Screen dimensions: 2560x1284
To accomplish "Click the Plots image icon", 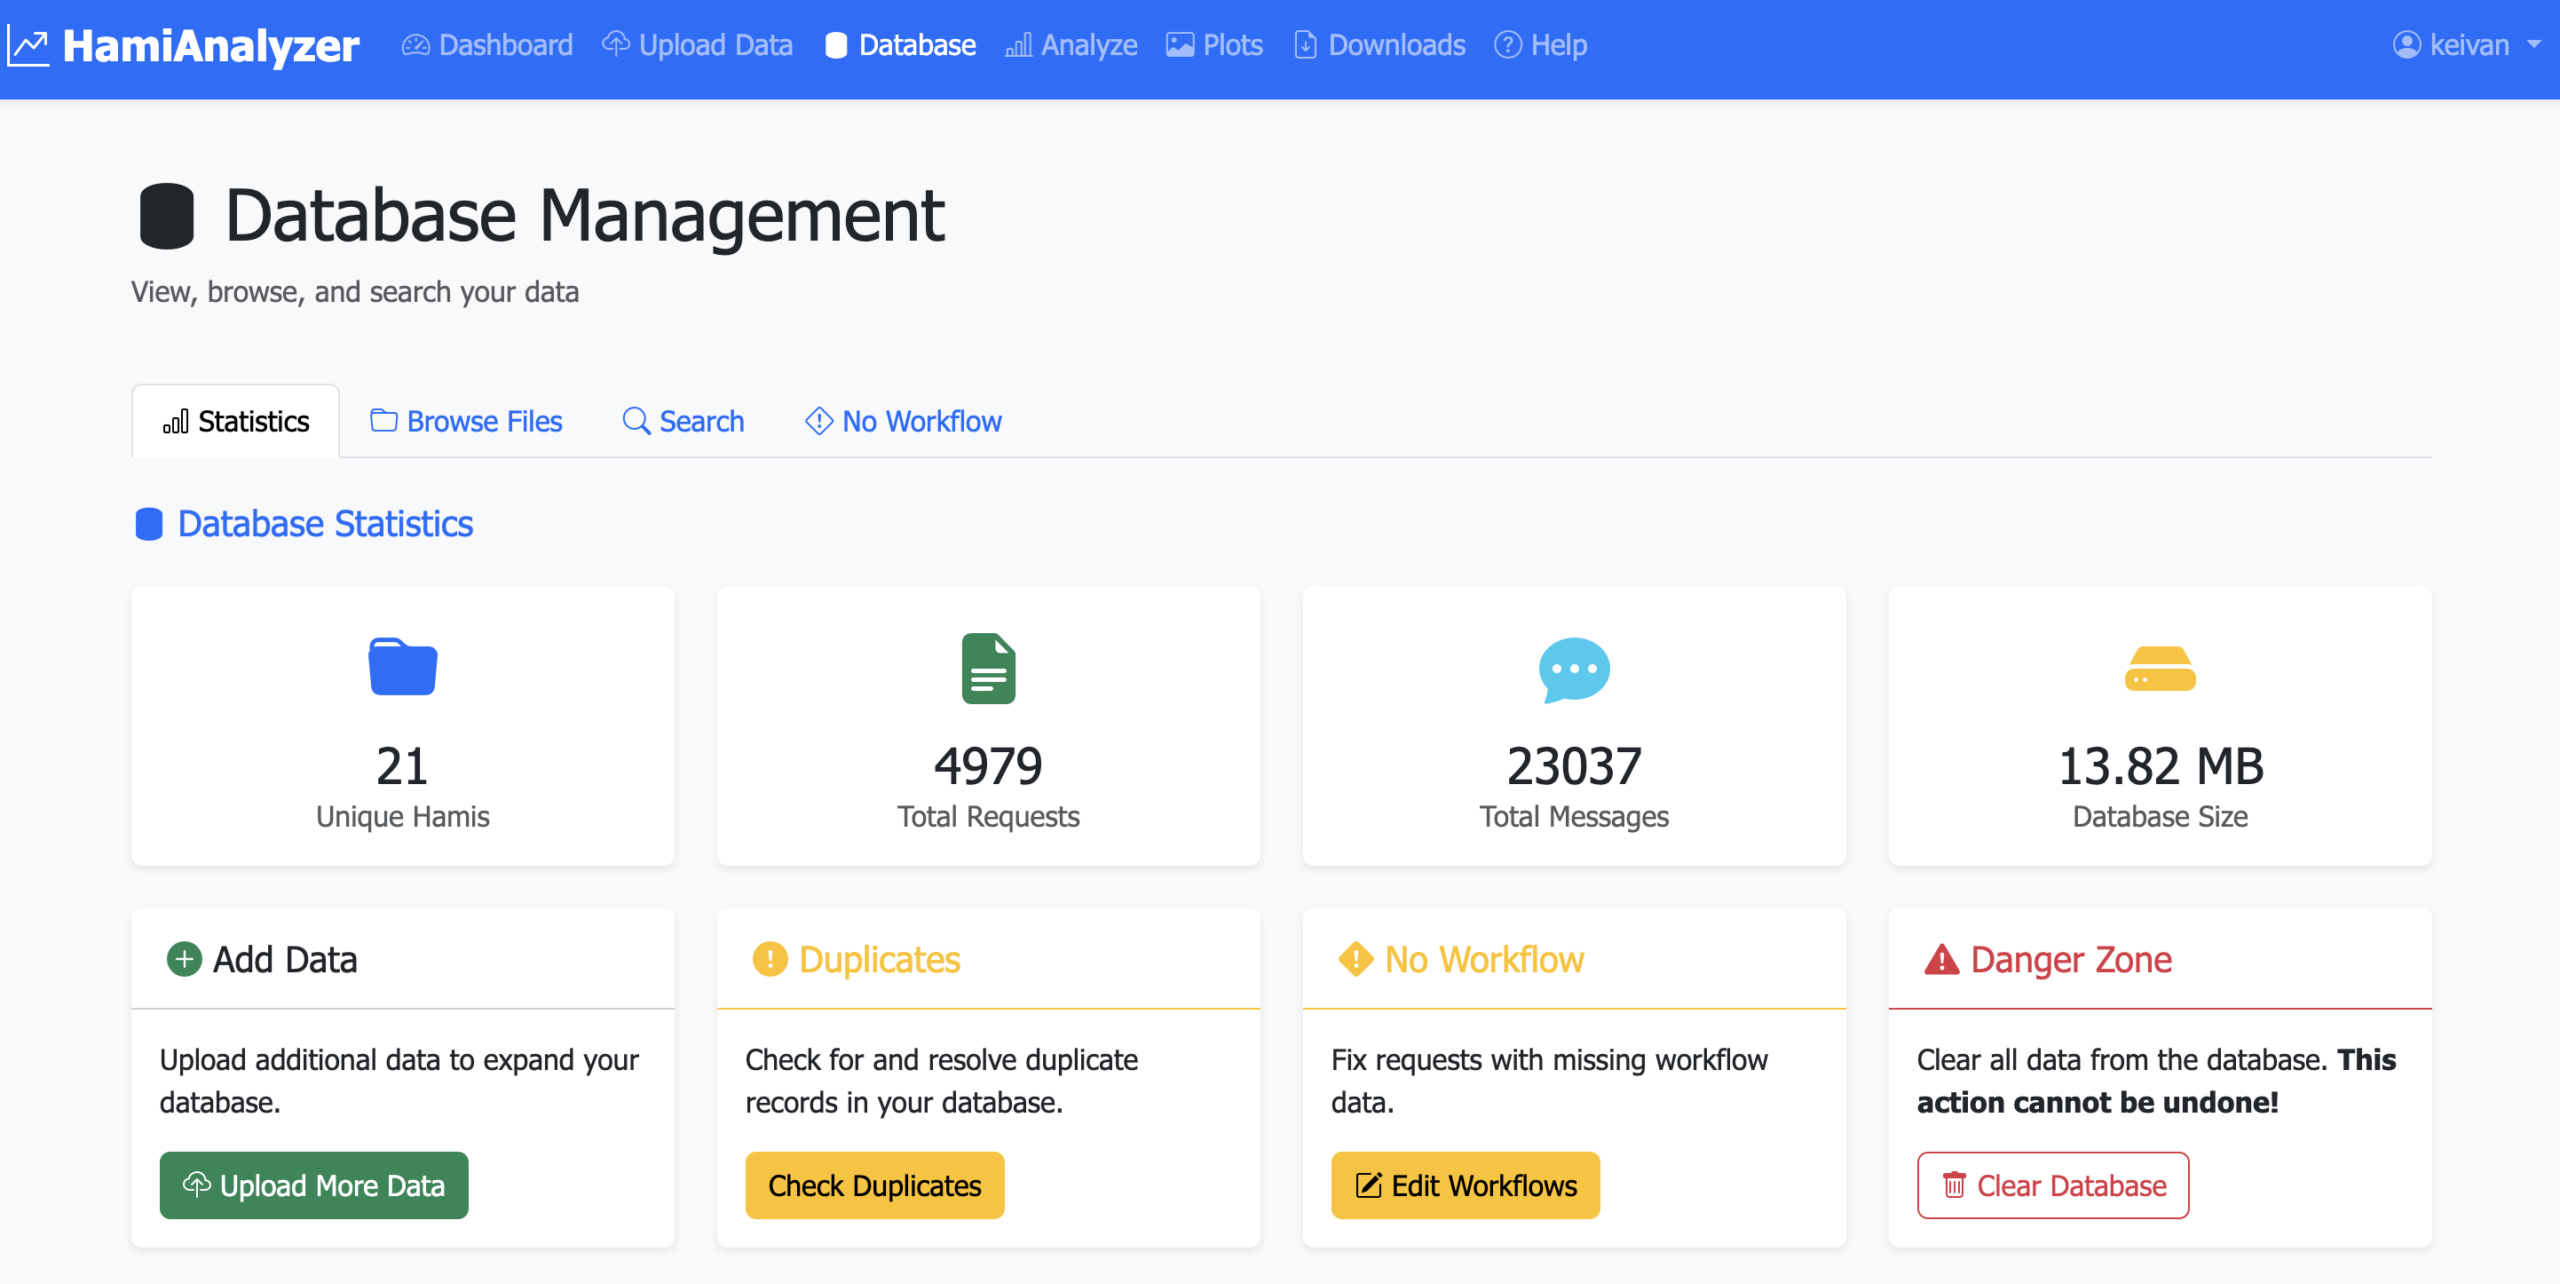I will tap(1180, 45).
